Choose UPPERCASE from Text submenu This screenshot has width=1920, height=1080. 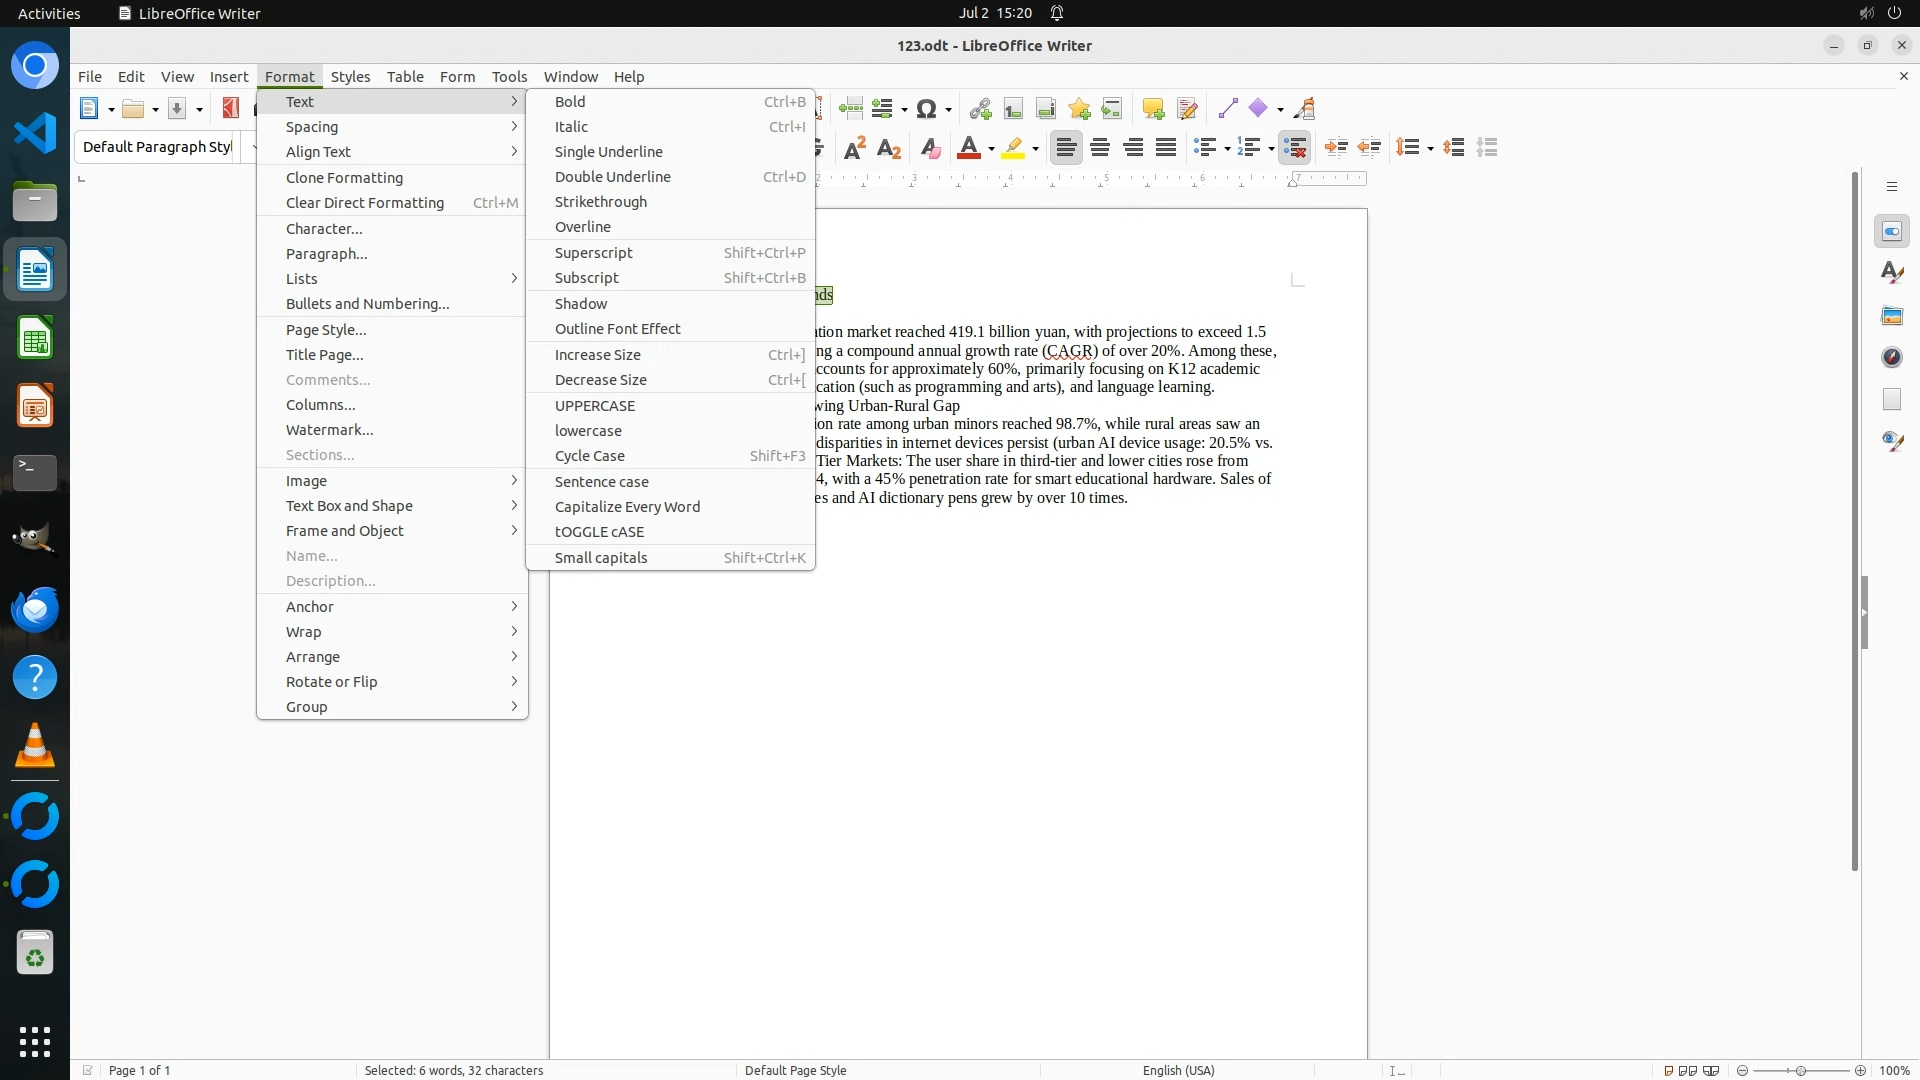click(x=595, y=406)
